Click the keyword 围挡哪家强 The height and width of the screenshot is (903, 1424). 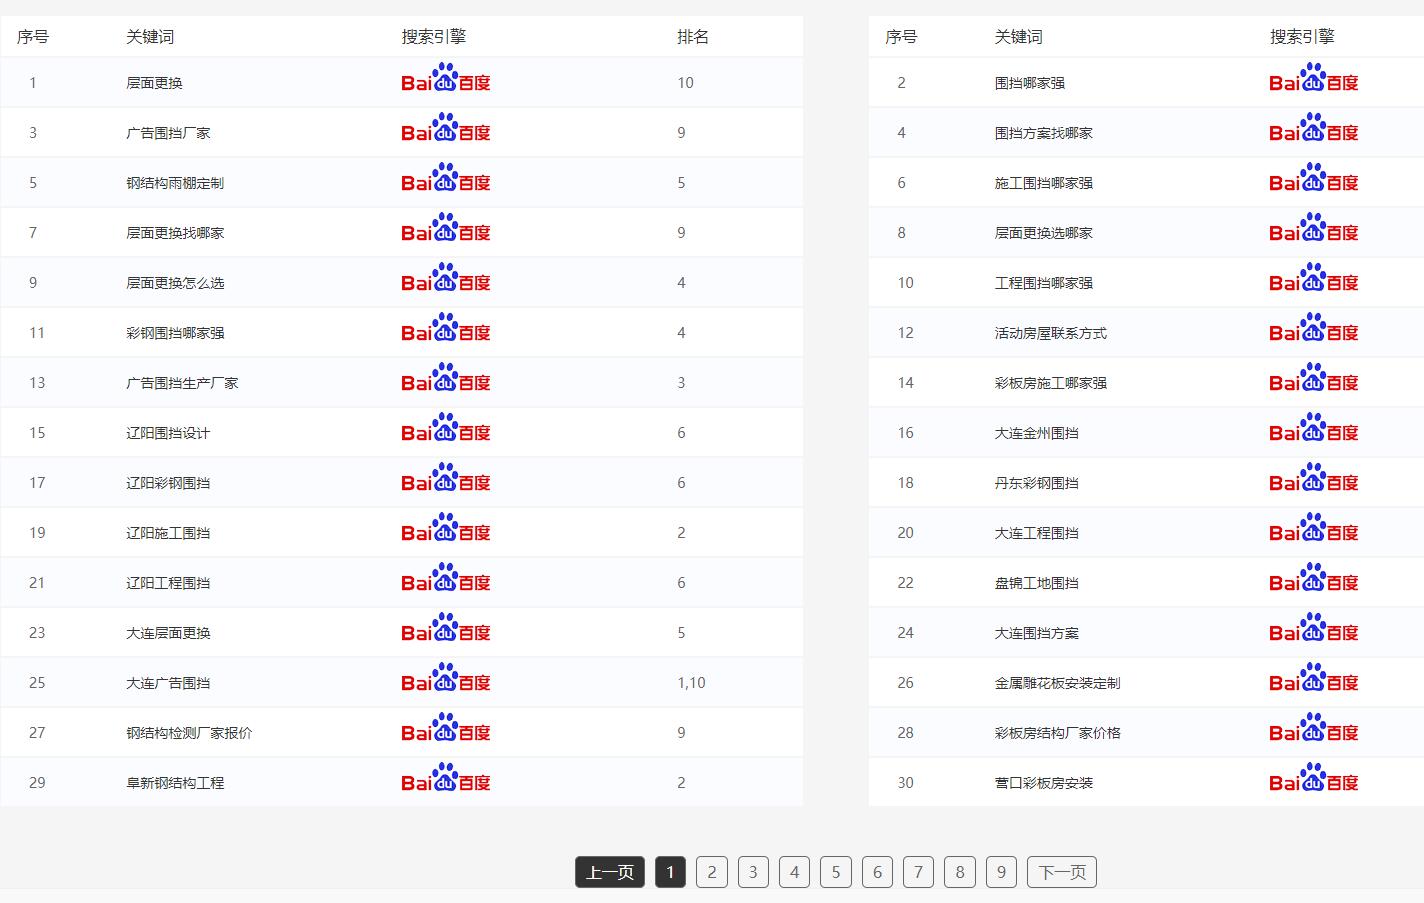coord(1030,83)
